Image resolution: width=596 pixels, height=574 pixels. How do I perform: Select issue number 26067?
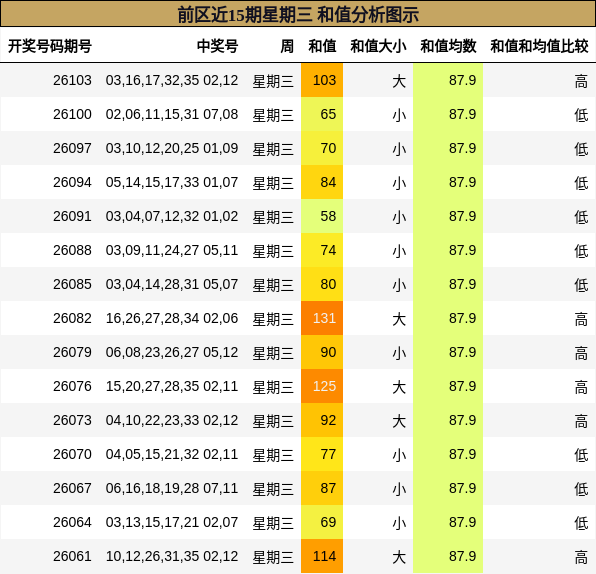pos(72,488)
